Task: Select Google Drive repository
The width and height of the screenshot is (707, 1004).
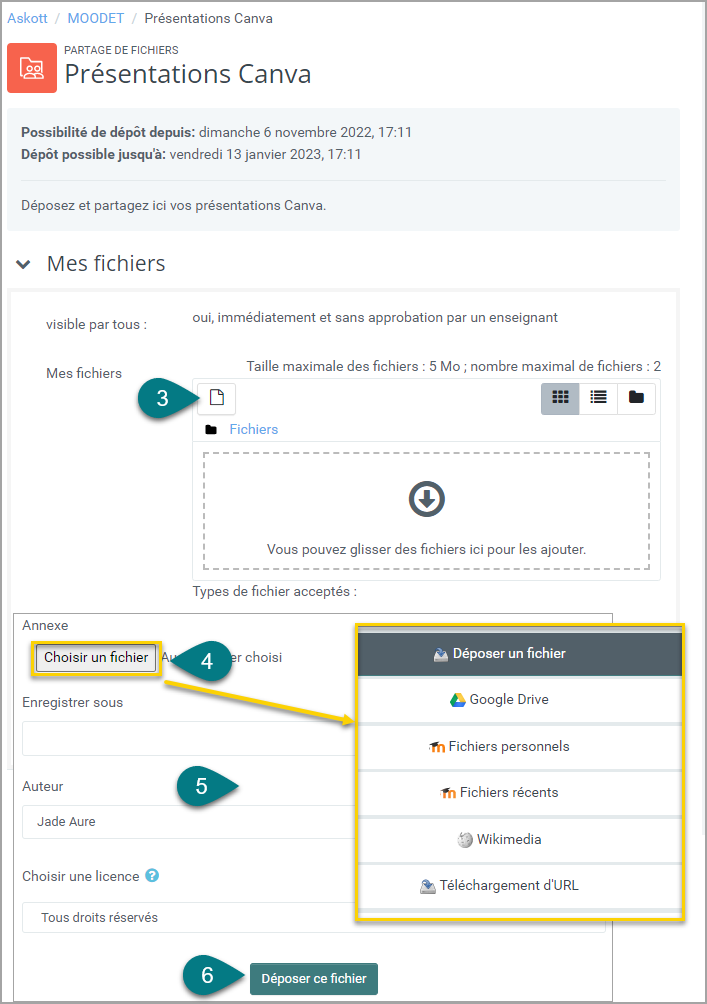Action: tap(520, 700)
